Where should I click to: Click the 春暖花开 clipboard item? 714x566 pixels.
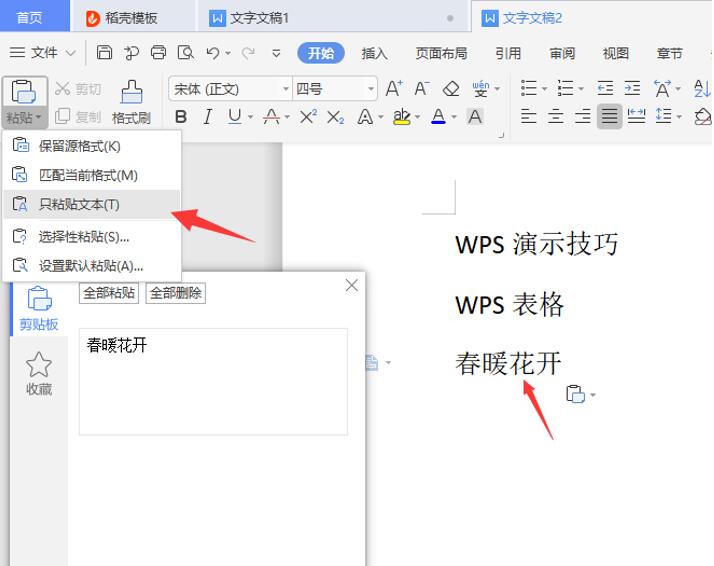(x=213, y=381)
